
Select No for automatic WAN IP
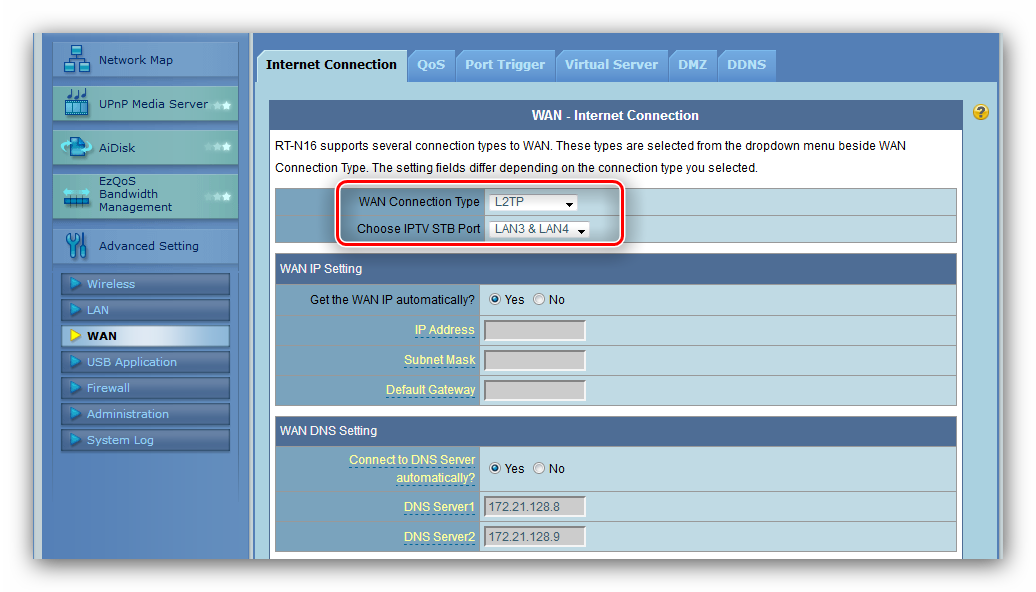click(x=539, y=300)
